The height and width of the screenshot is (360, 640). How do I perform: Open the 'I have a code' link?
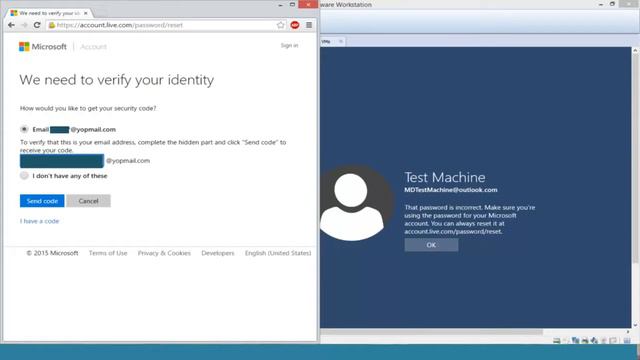tap(40, 221)
